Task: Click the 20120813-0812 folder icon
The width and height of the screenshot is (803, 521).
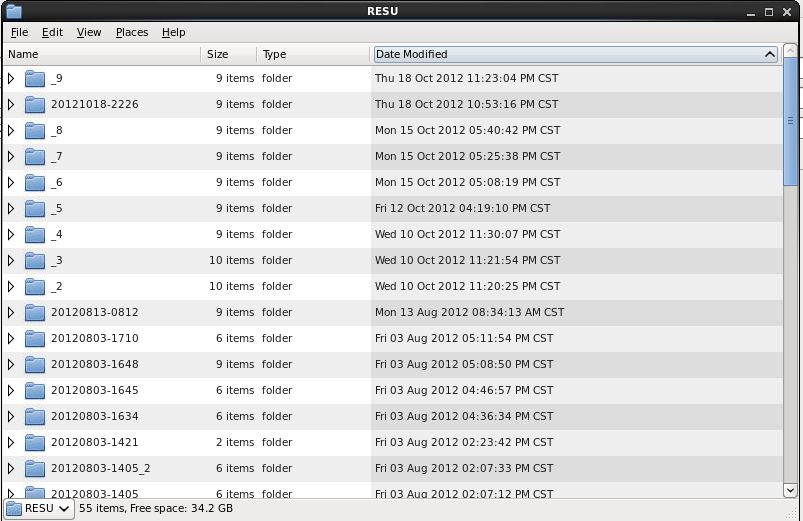Action: coord(35,312)
